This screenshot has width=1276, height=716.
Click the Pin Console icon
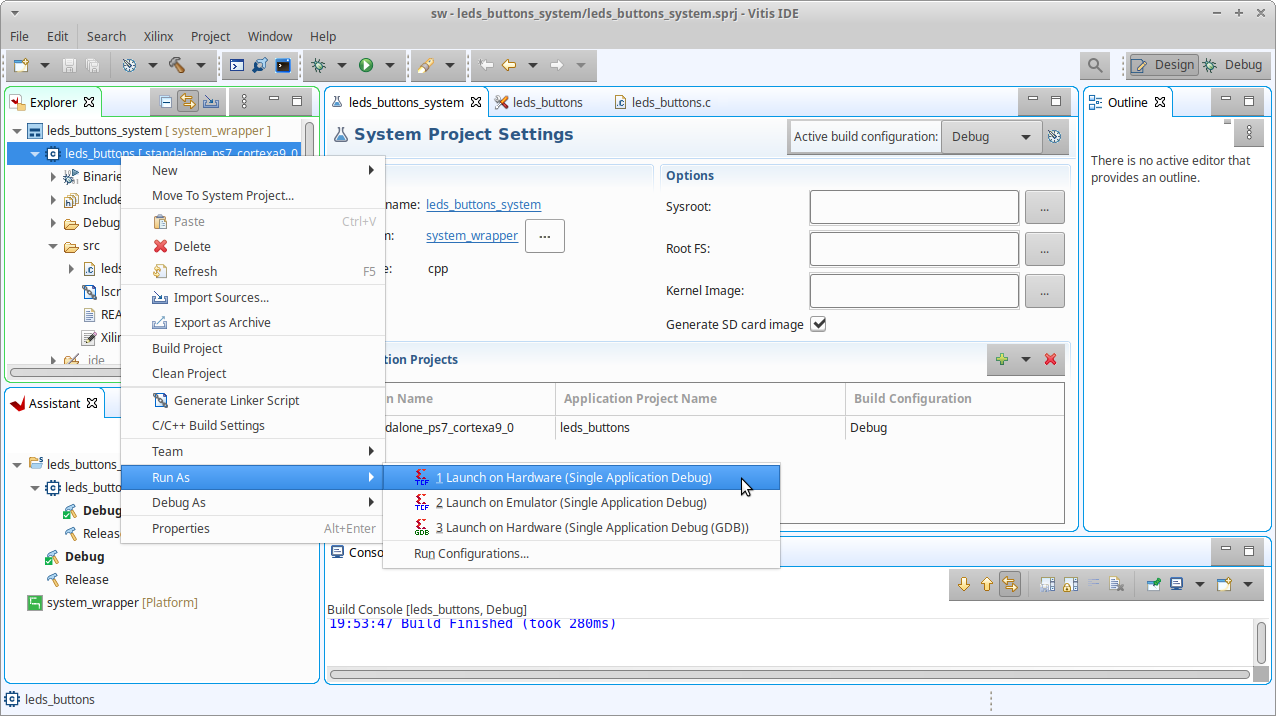1153,585
